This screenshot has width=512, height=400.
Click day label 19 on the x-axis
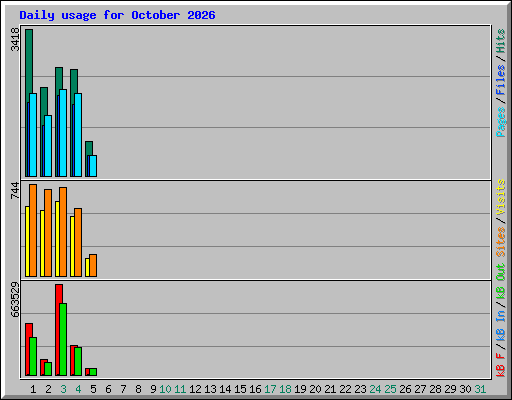point(300,389)
